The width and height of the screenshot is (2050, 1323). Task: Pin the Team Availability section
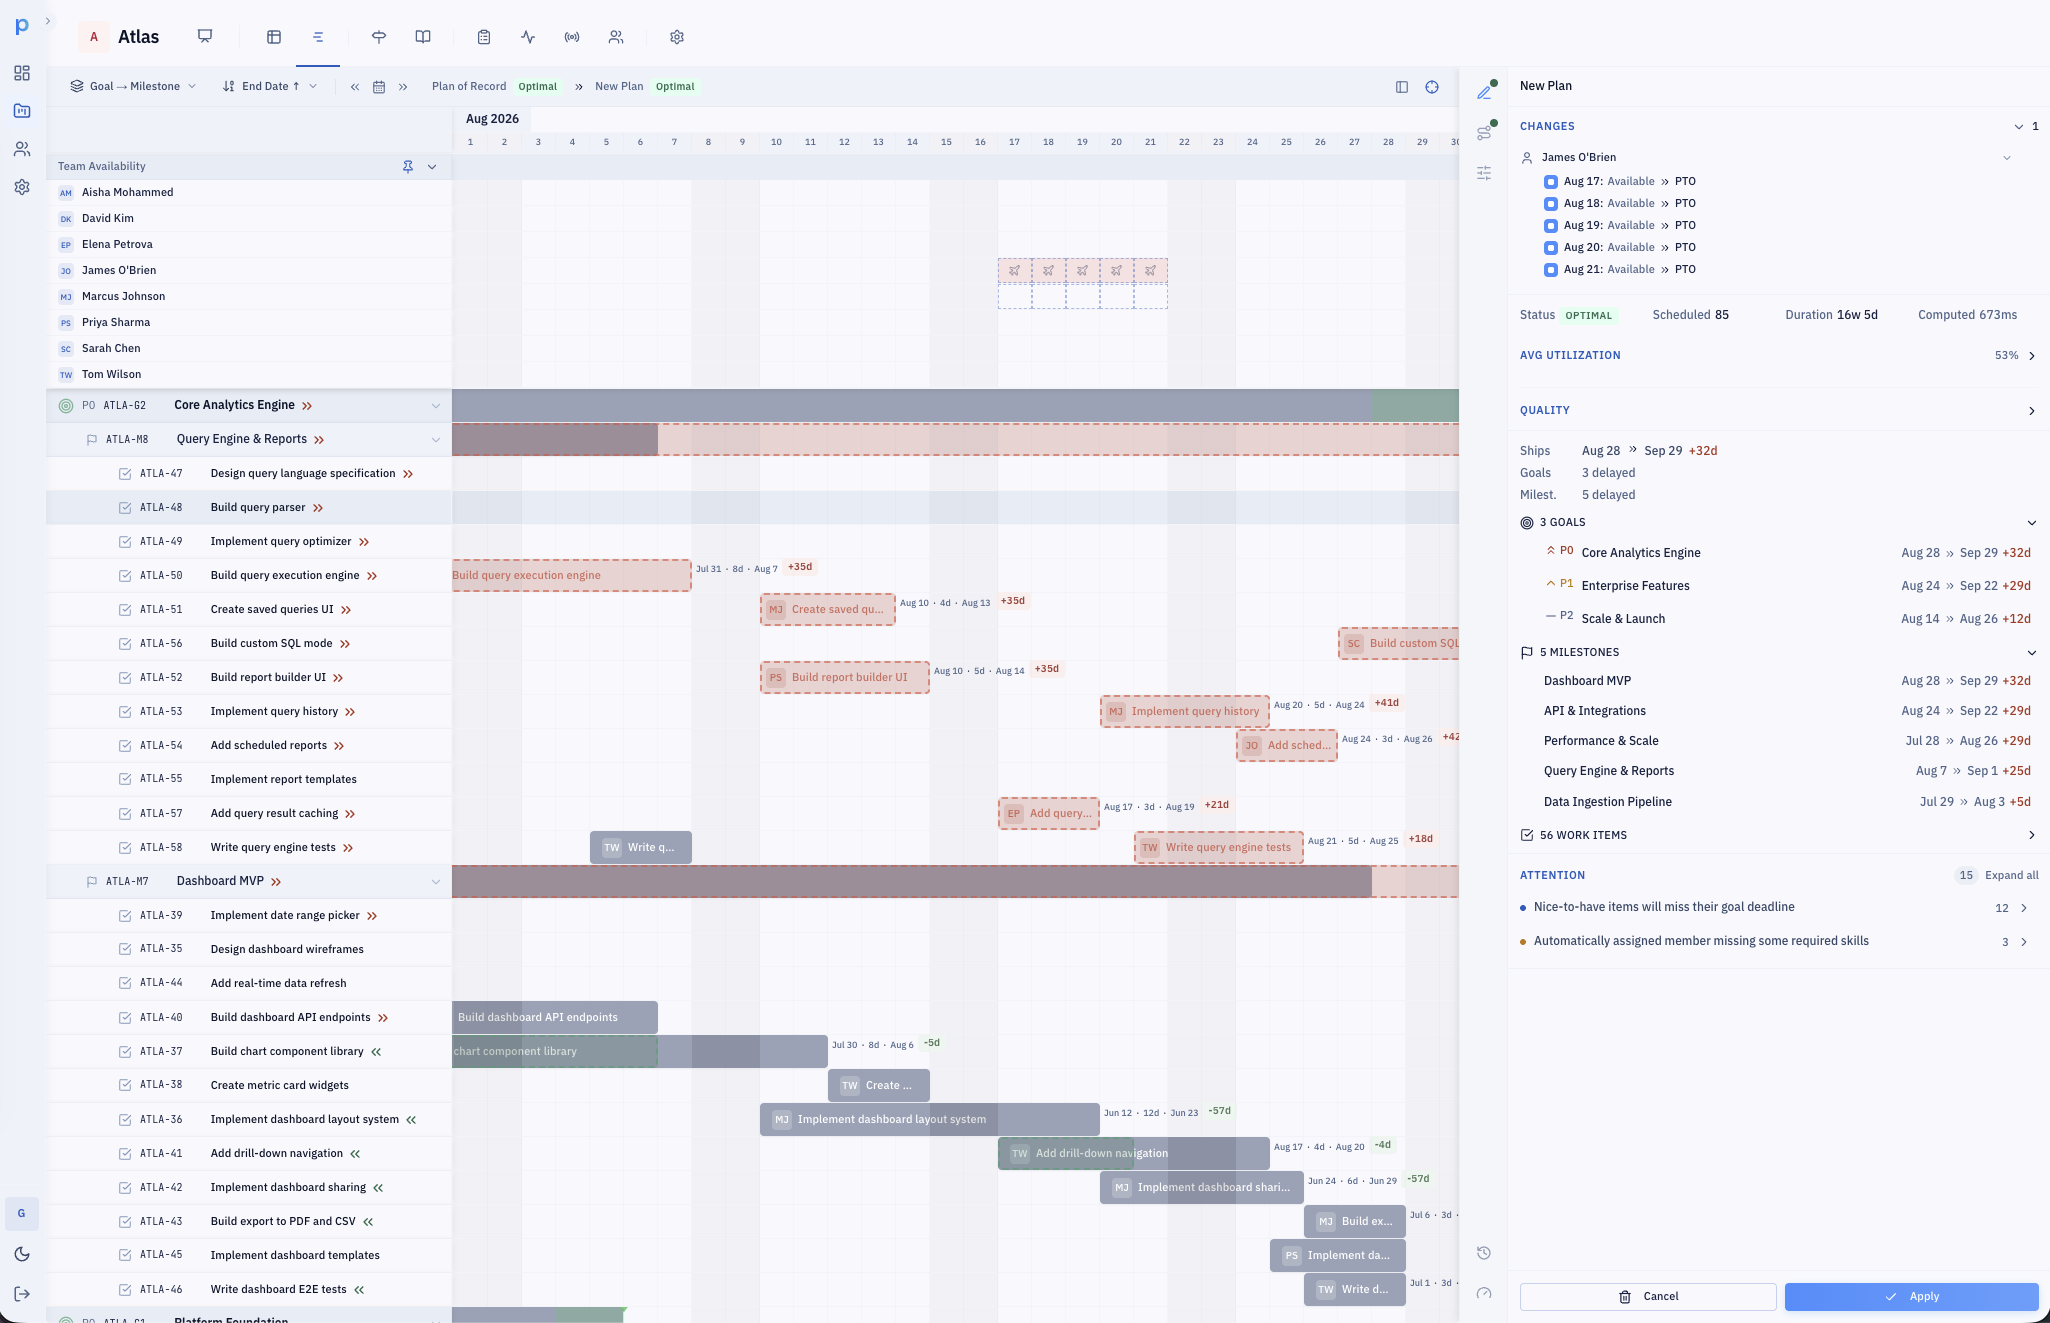click(408, 167)
